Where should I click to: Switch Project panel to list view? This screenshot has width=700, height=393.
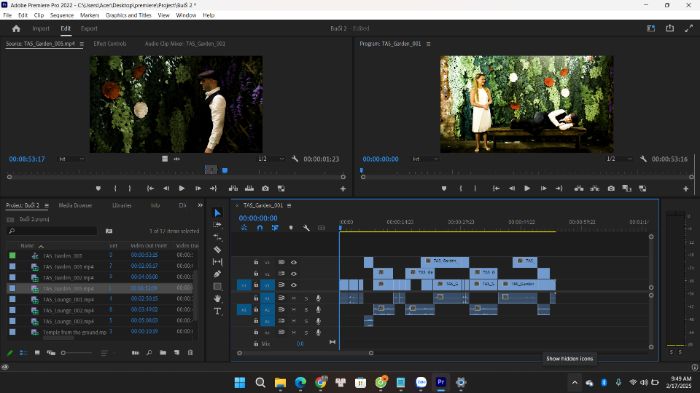tap(23, 353)
